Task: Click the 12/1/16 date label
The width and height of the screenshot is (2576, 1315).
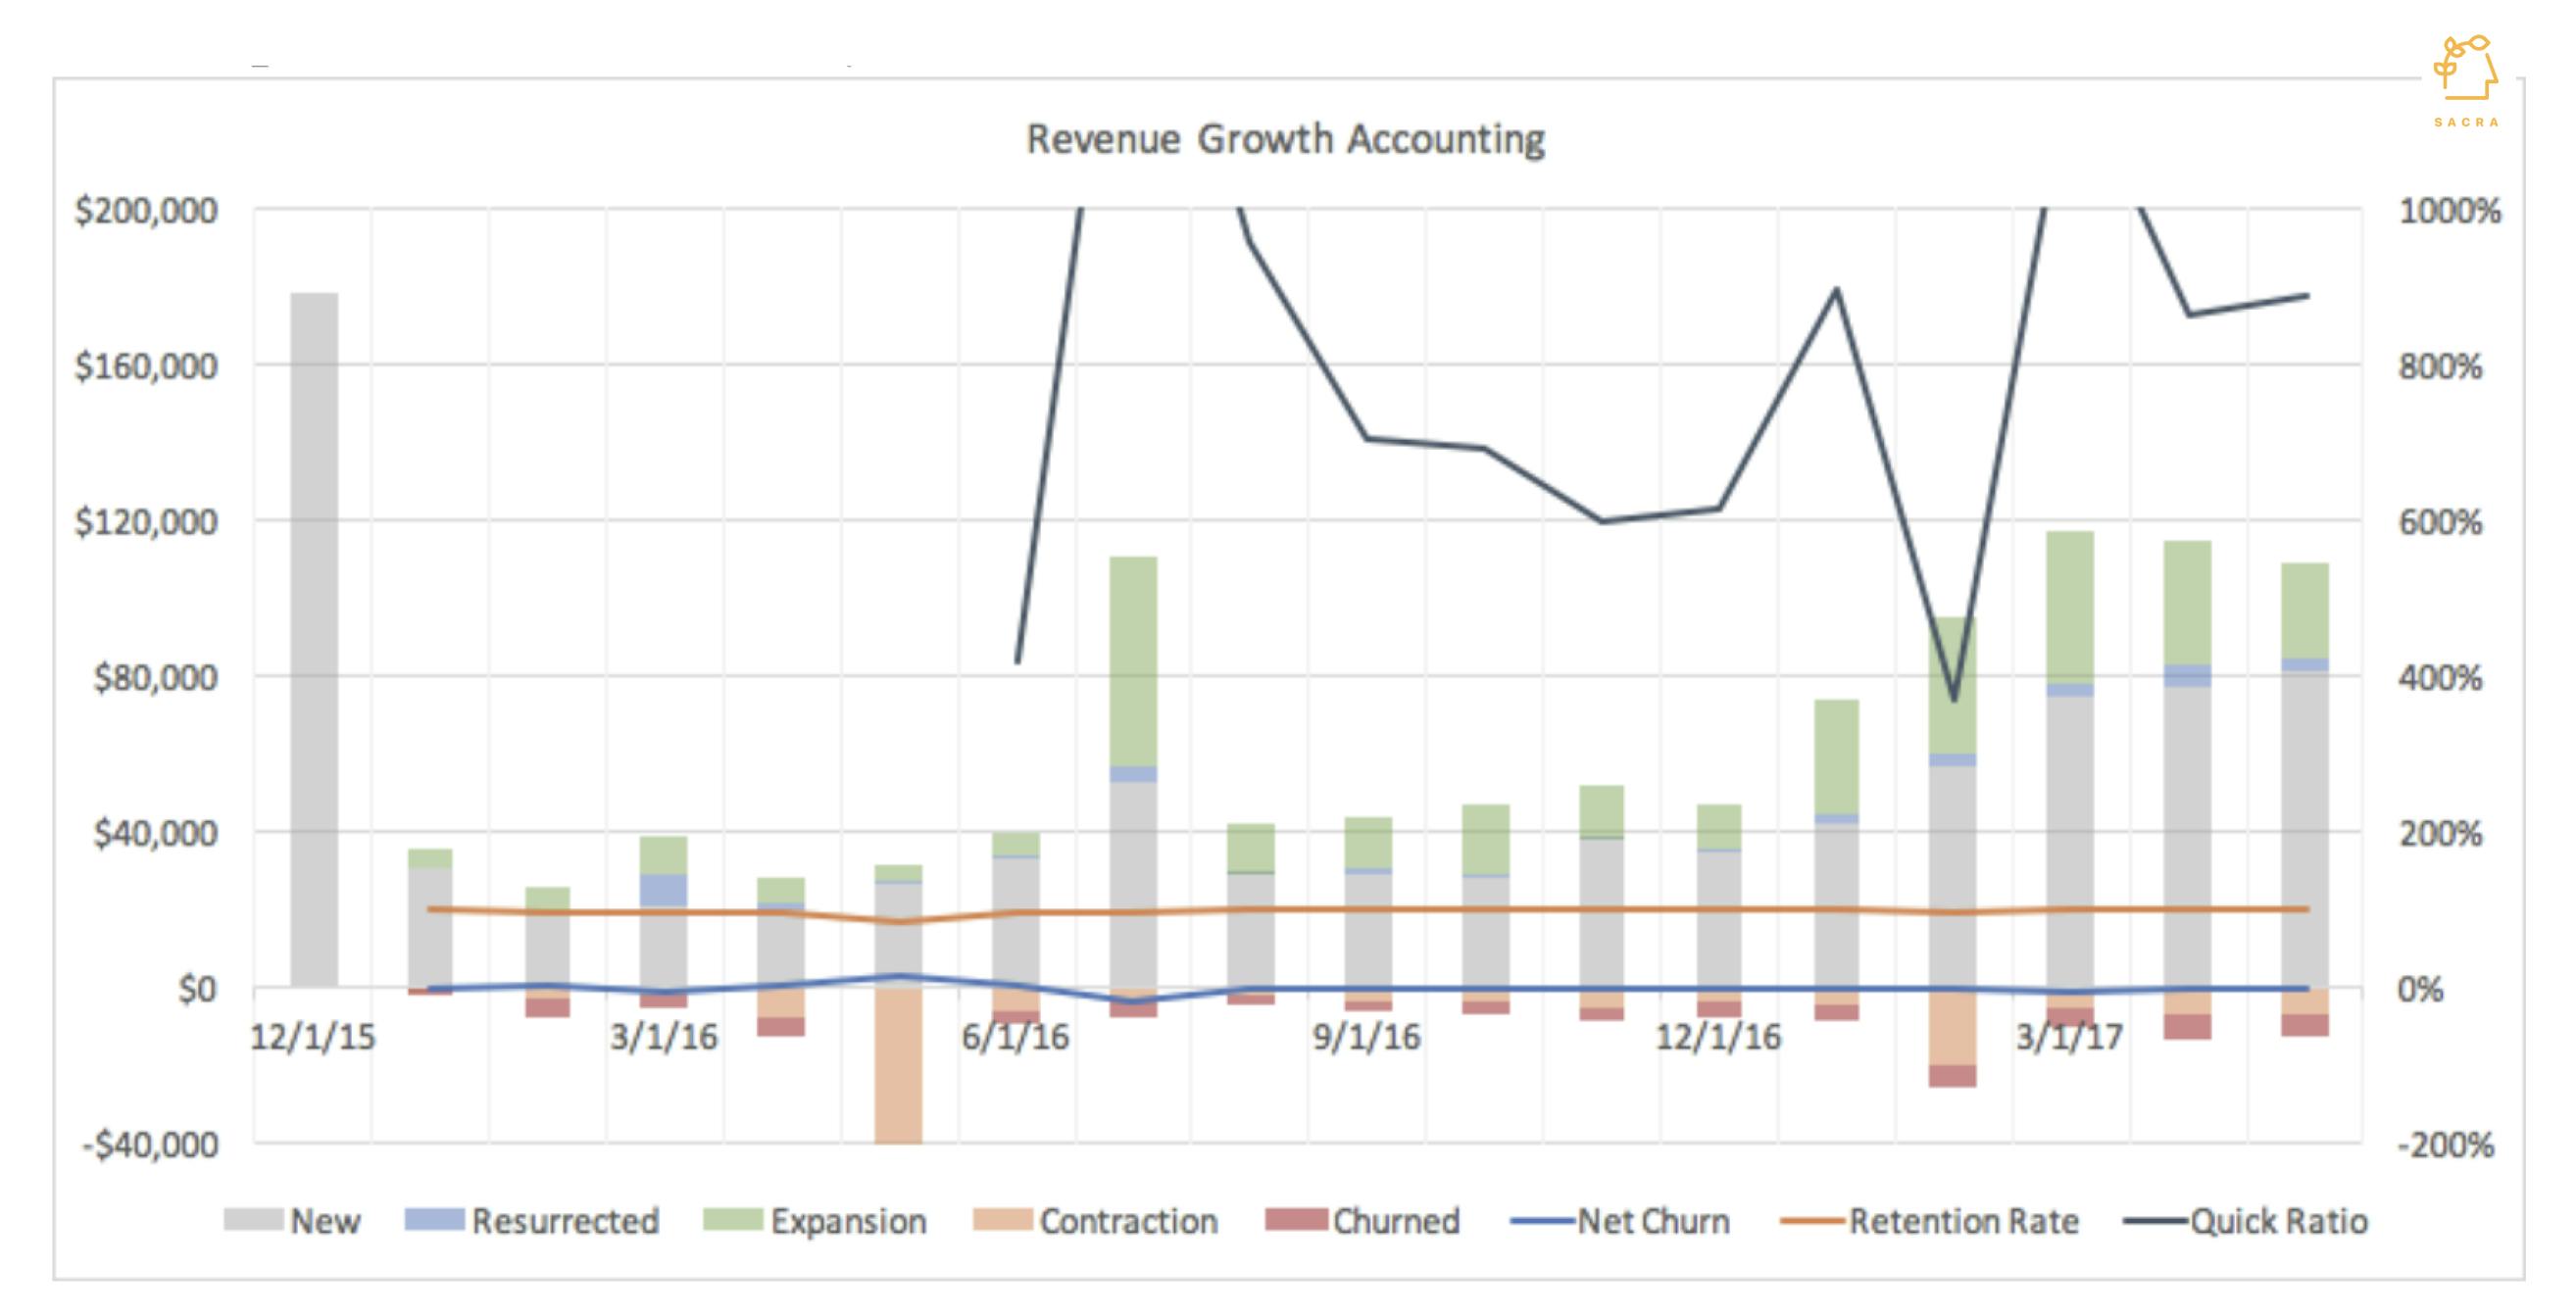Action: pos(1718,1037)
